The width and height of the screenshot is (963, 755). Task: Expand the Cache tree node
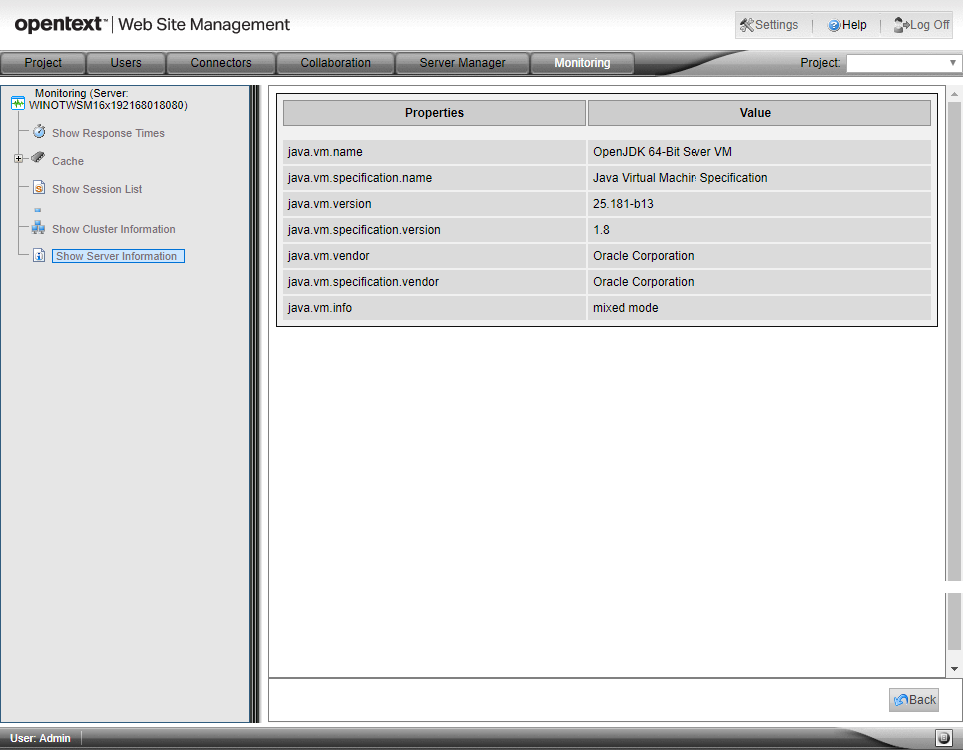coord(18,159)
